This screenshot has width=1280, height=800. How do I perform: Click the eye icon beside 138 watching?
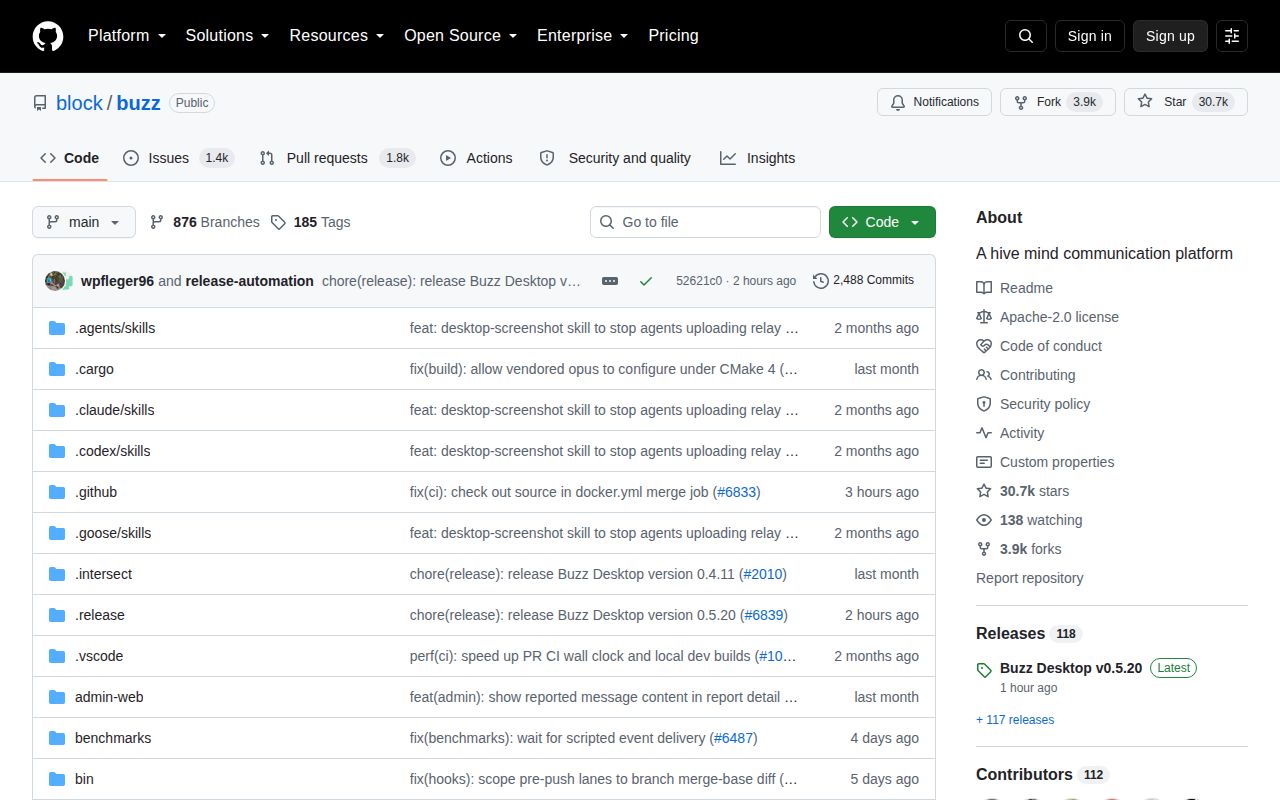pyautogui.click(x=984, y=520)
